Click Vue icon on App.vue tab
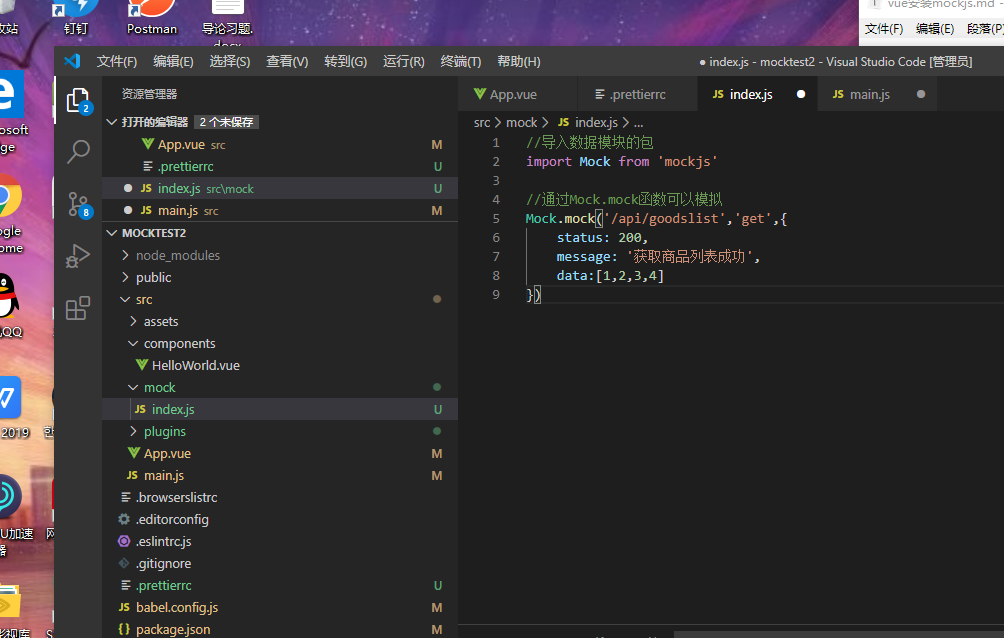 (480, 94)
